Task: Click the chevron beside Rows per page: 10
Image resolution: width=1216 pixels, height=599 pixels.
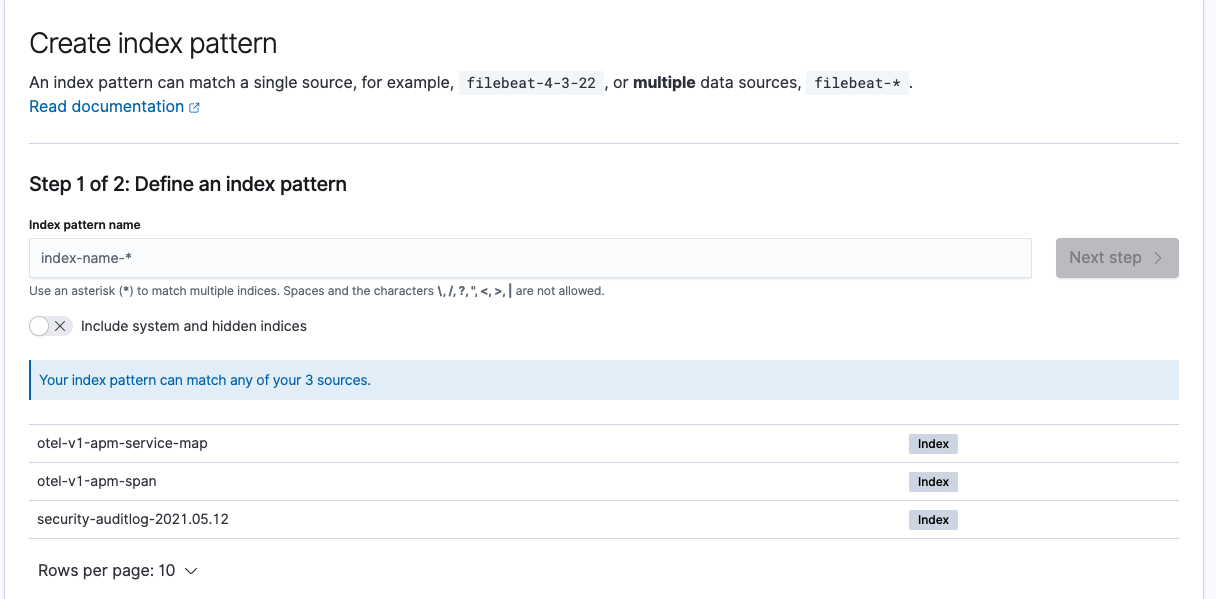Action: pyautogui.click(x=191, y=570)
